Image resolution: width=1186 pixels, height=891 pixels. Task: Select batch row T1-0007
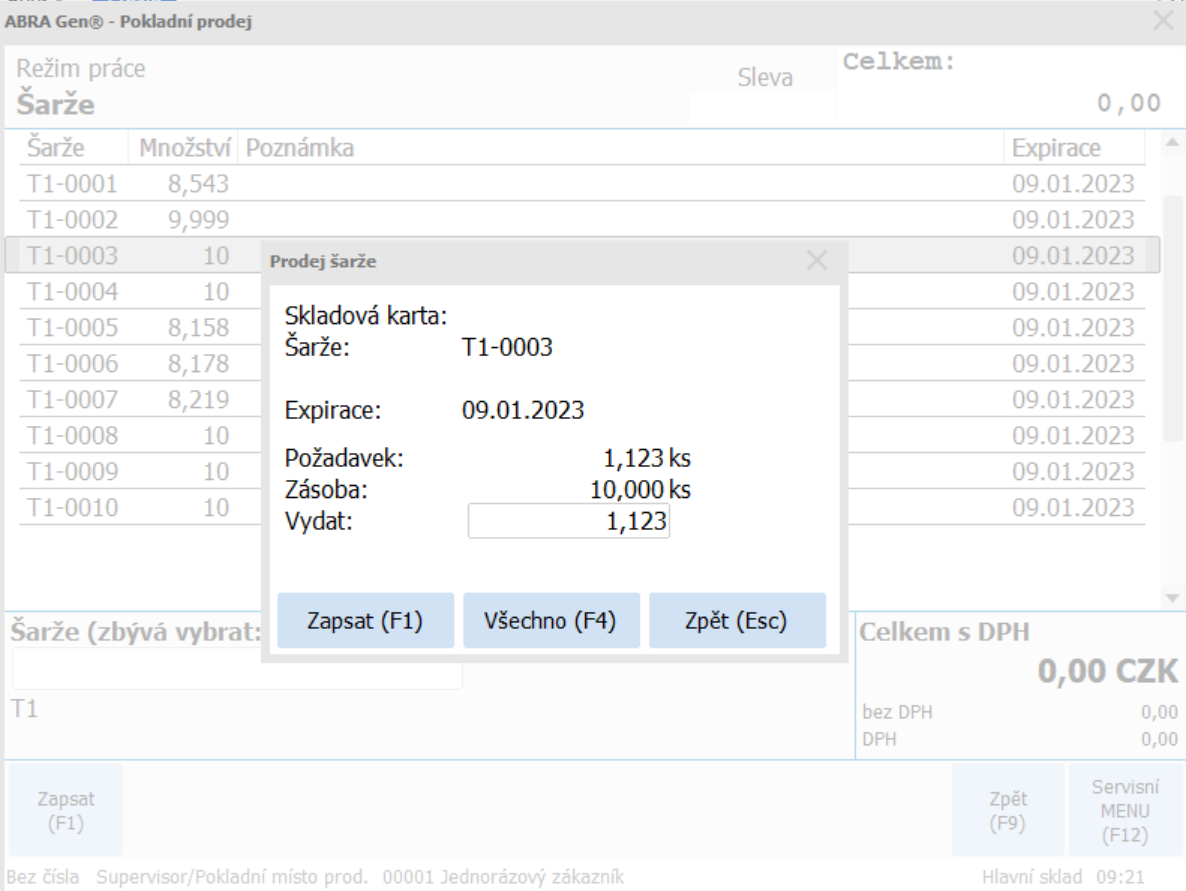[73, 400]
